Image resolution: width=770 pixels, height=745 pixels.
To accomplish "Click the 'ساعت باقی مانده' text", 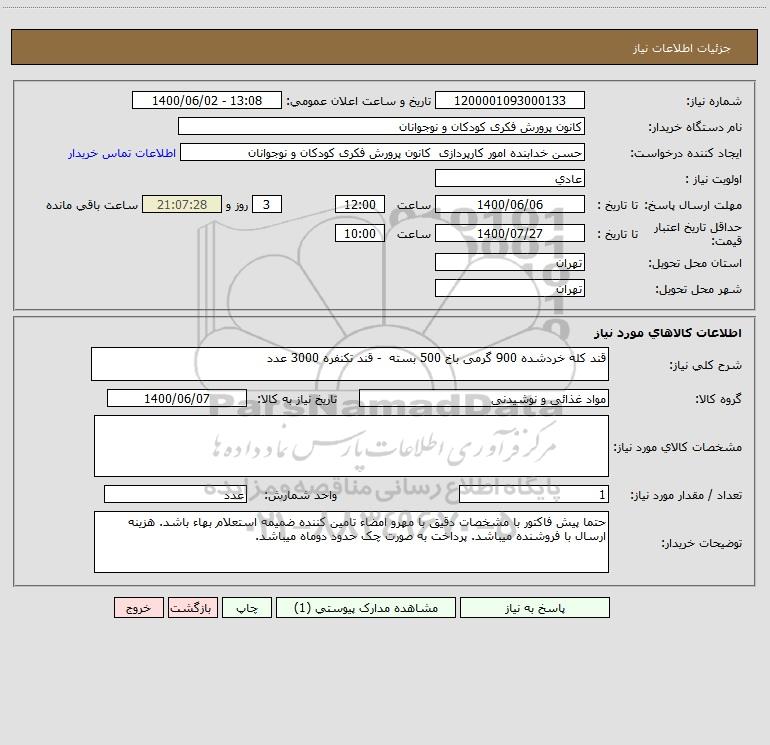I will pyautogui.click(x=92, y=205).
